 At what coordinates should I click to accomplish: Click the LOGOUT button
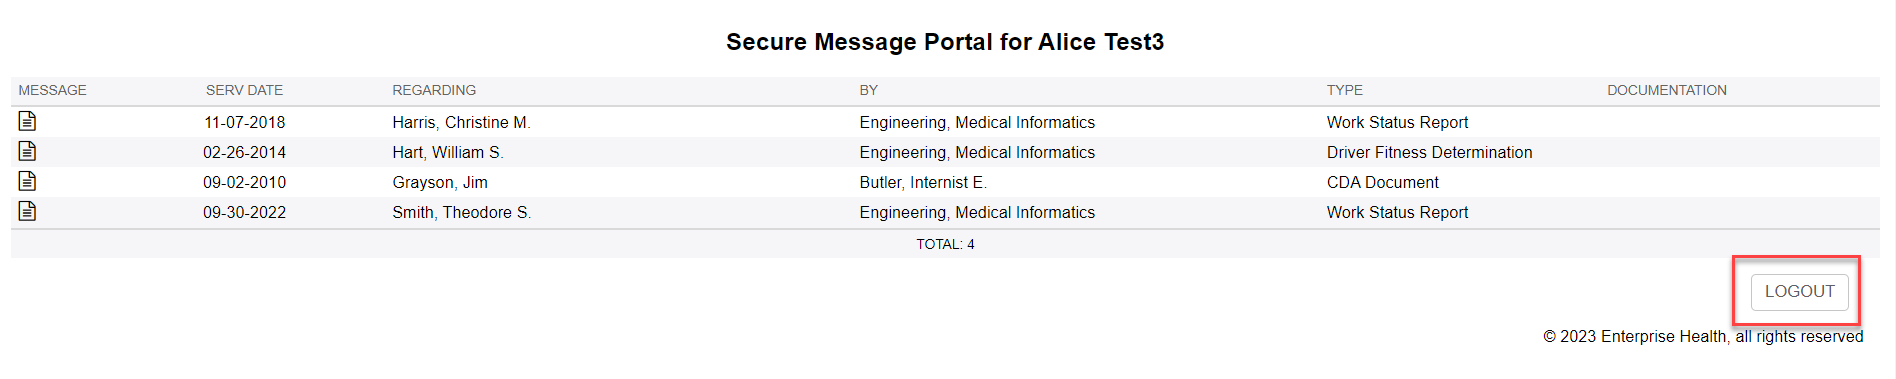tap(1799, 291)
